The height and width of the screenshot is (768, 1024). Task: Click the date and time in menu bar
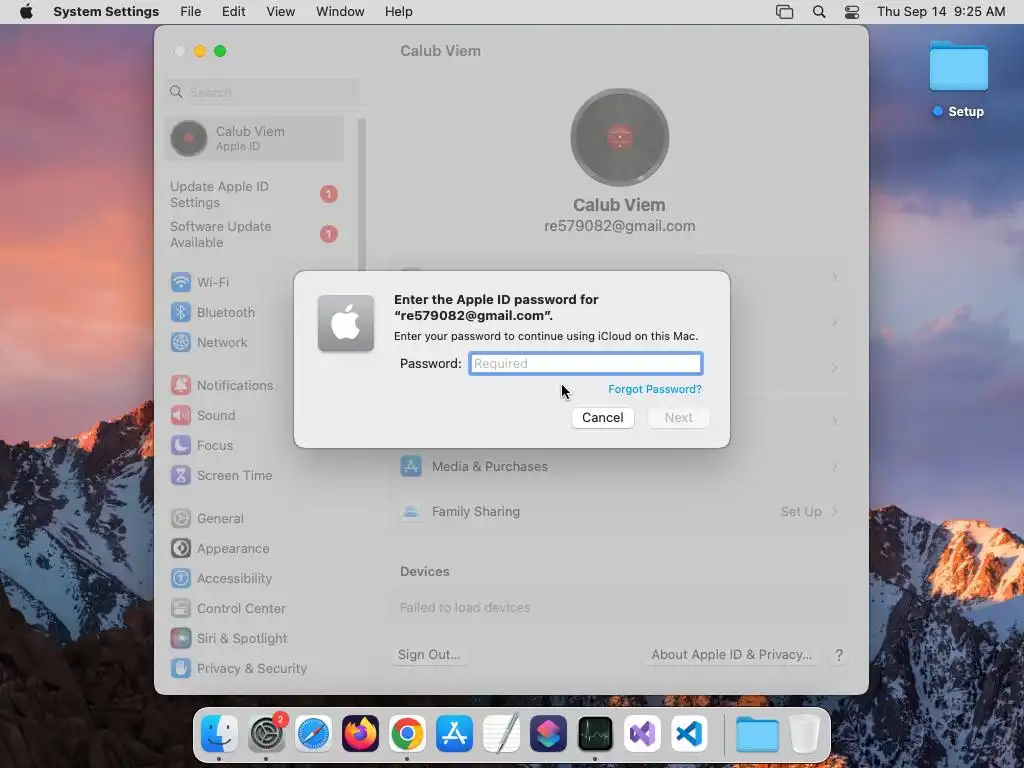[x=940, y=12]
